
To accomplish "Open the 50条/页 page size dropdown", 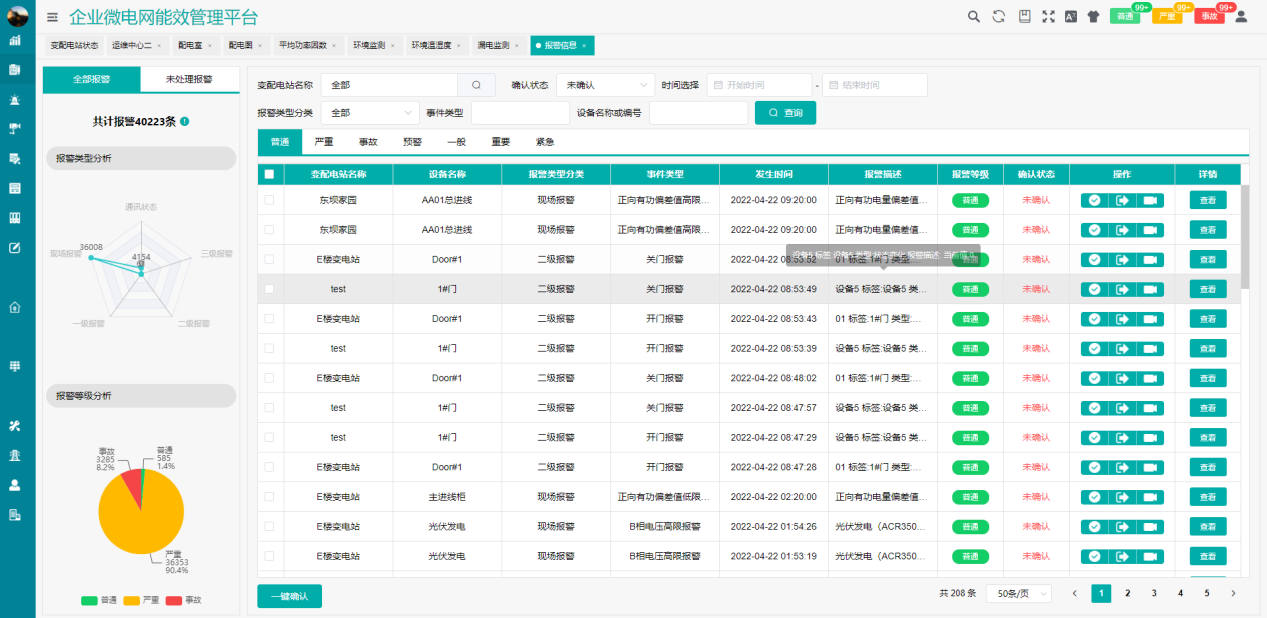I will point(1018,593).
